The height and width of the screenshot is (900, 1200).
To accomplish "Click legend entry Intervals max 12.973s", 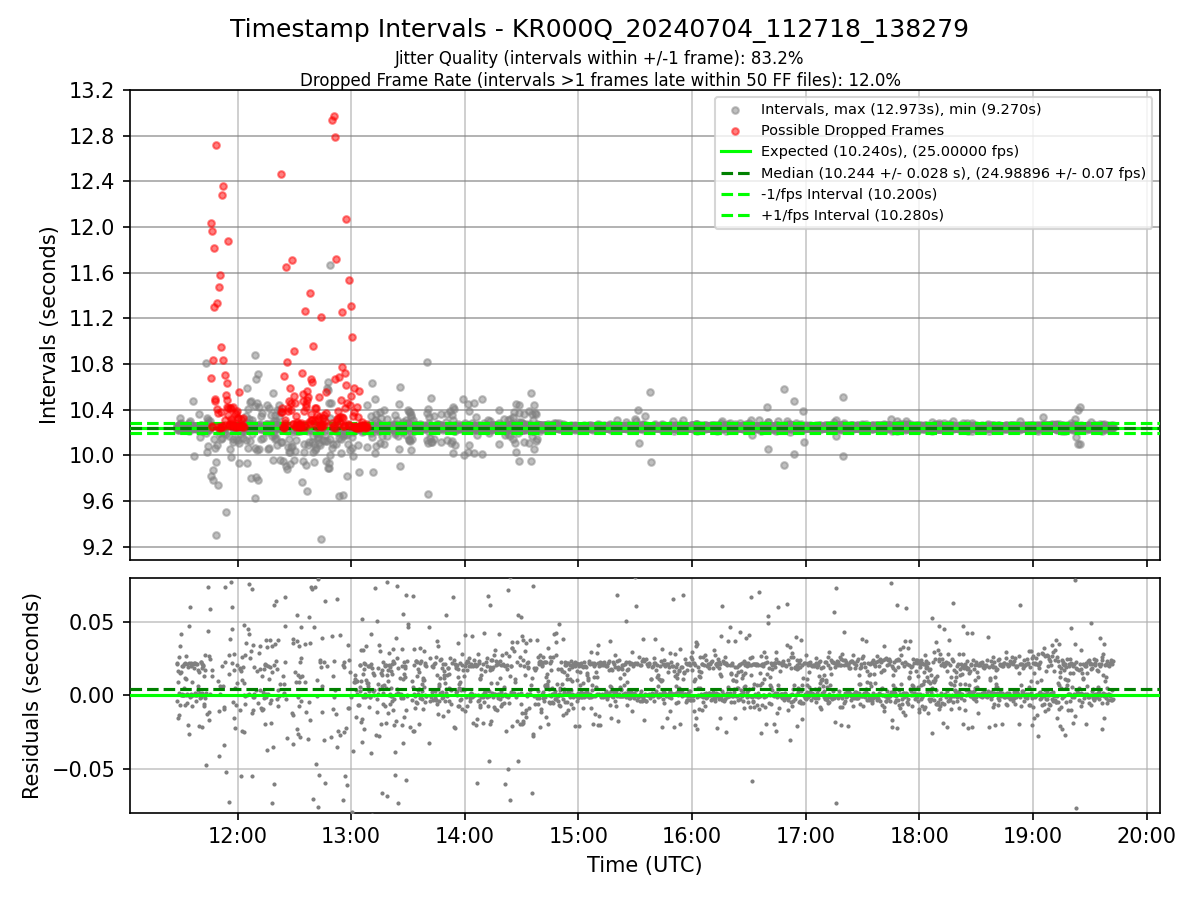I will (x=901, y=109).
